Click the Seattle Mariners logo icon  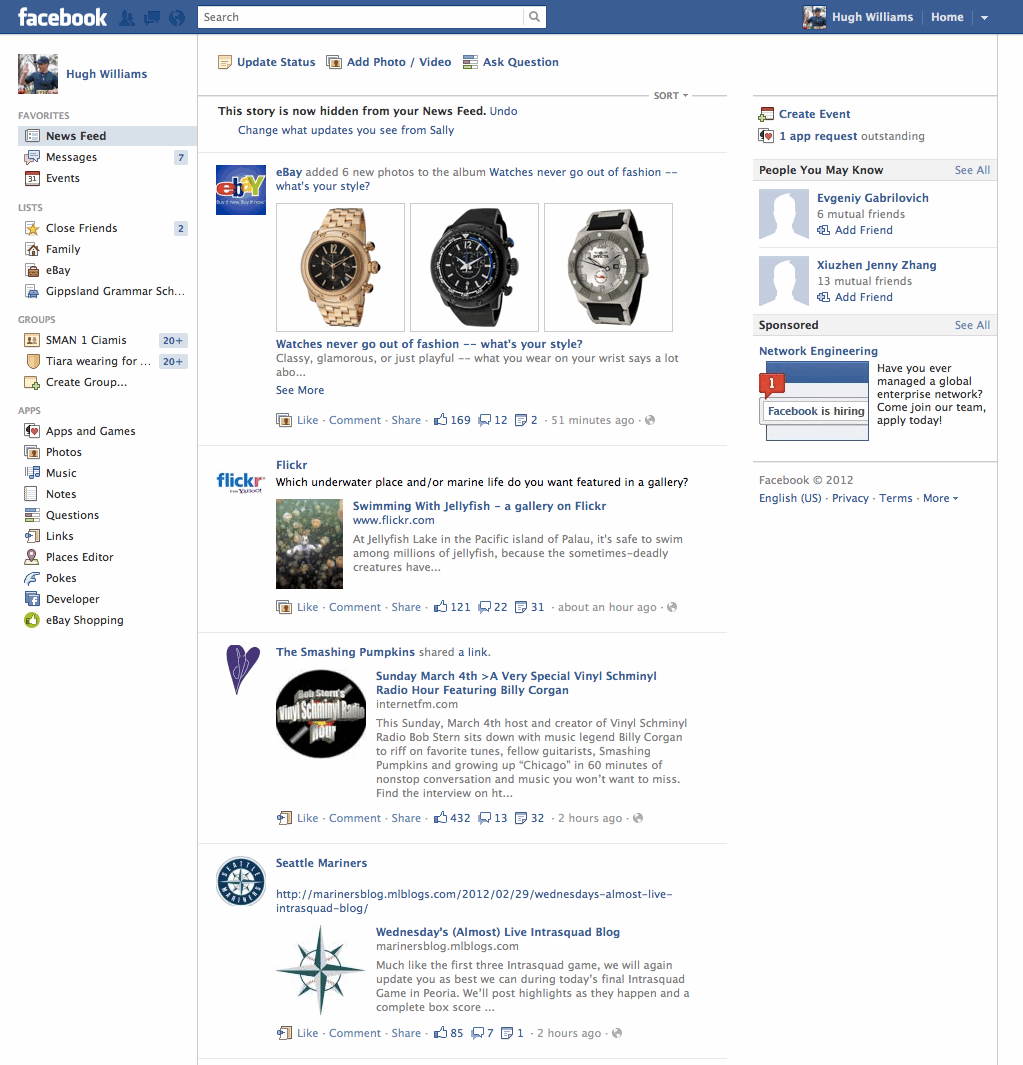tap(241, 882)
